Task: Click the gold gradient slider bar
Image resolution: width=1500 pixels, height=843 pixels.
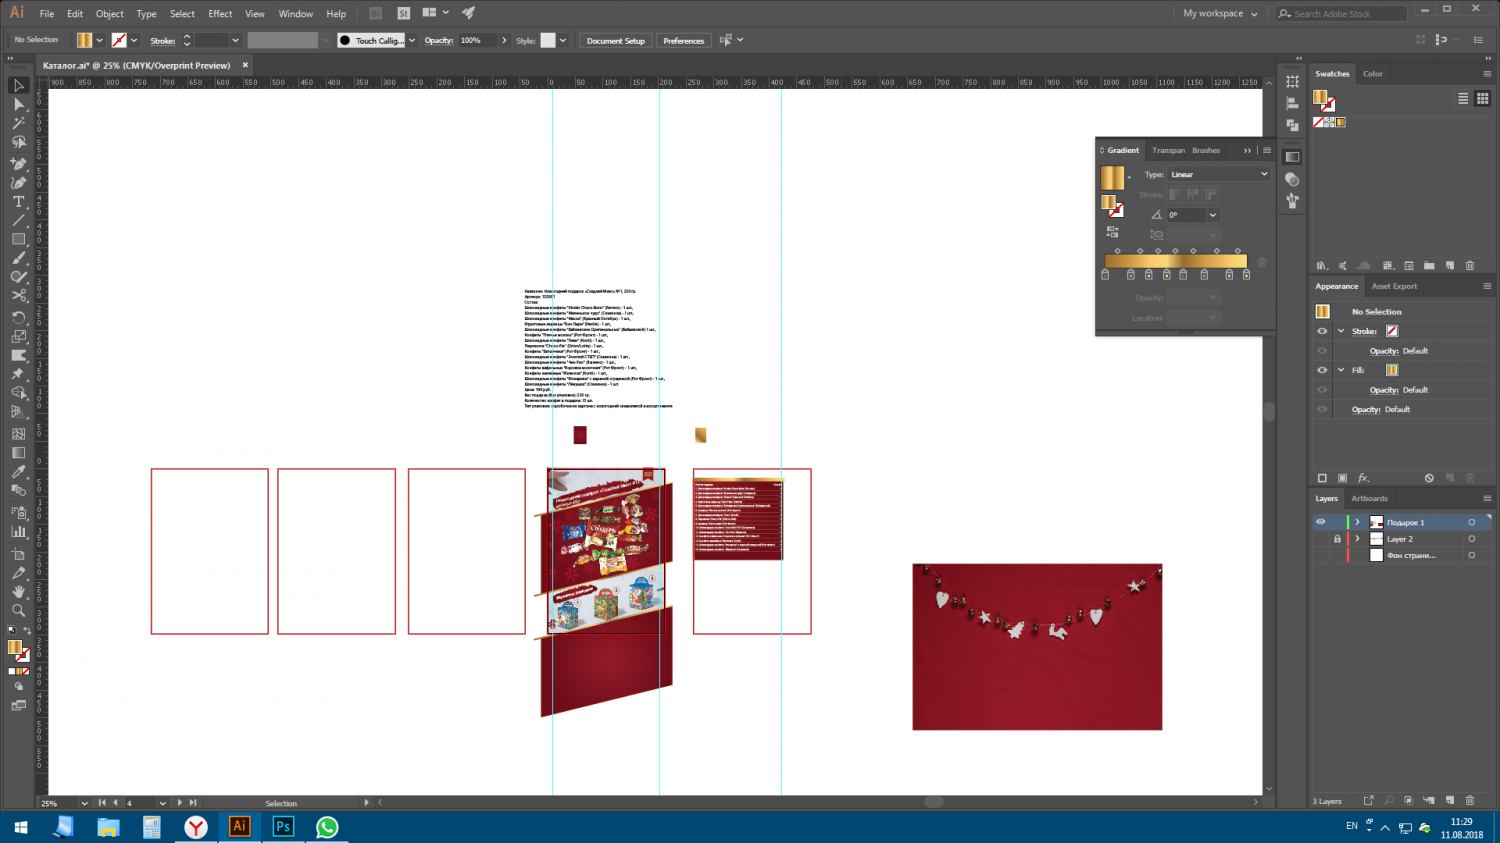Action: pyautogui.click(x=1175, y=261)
